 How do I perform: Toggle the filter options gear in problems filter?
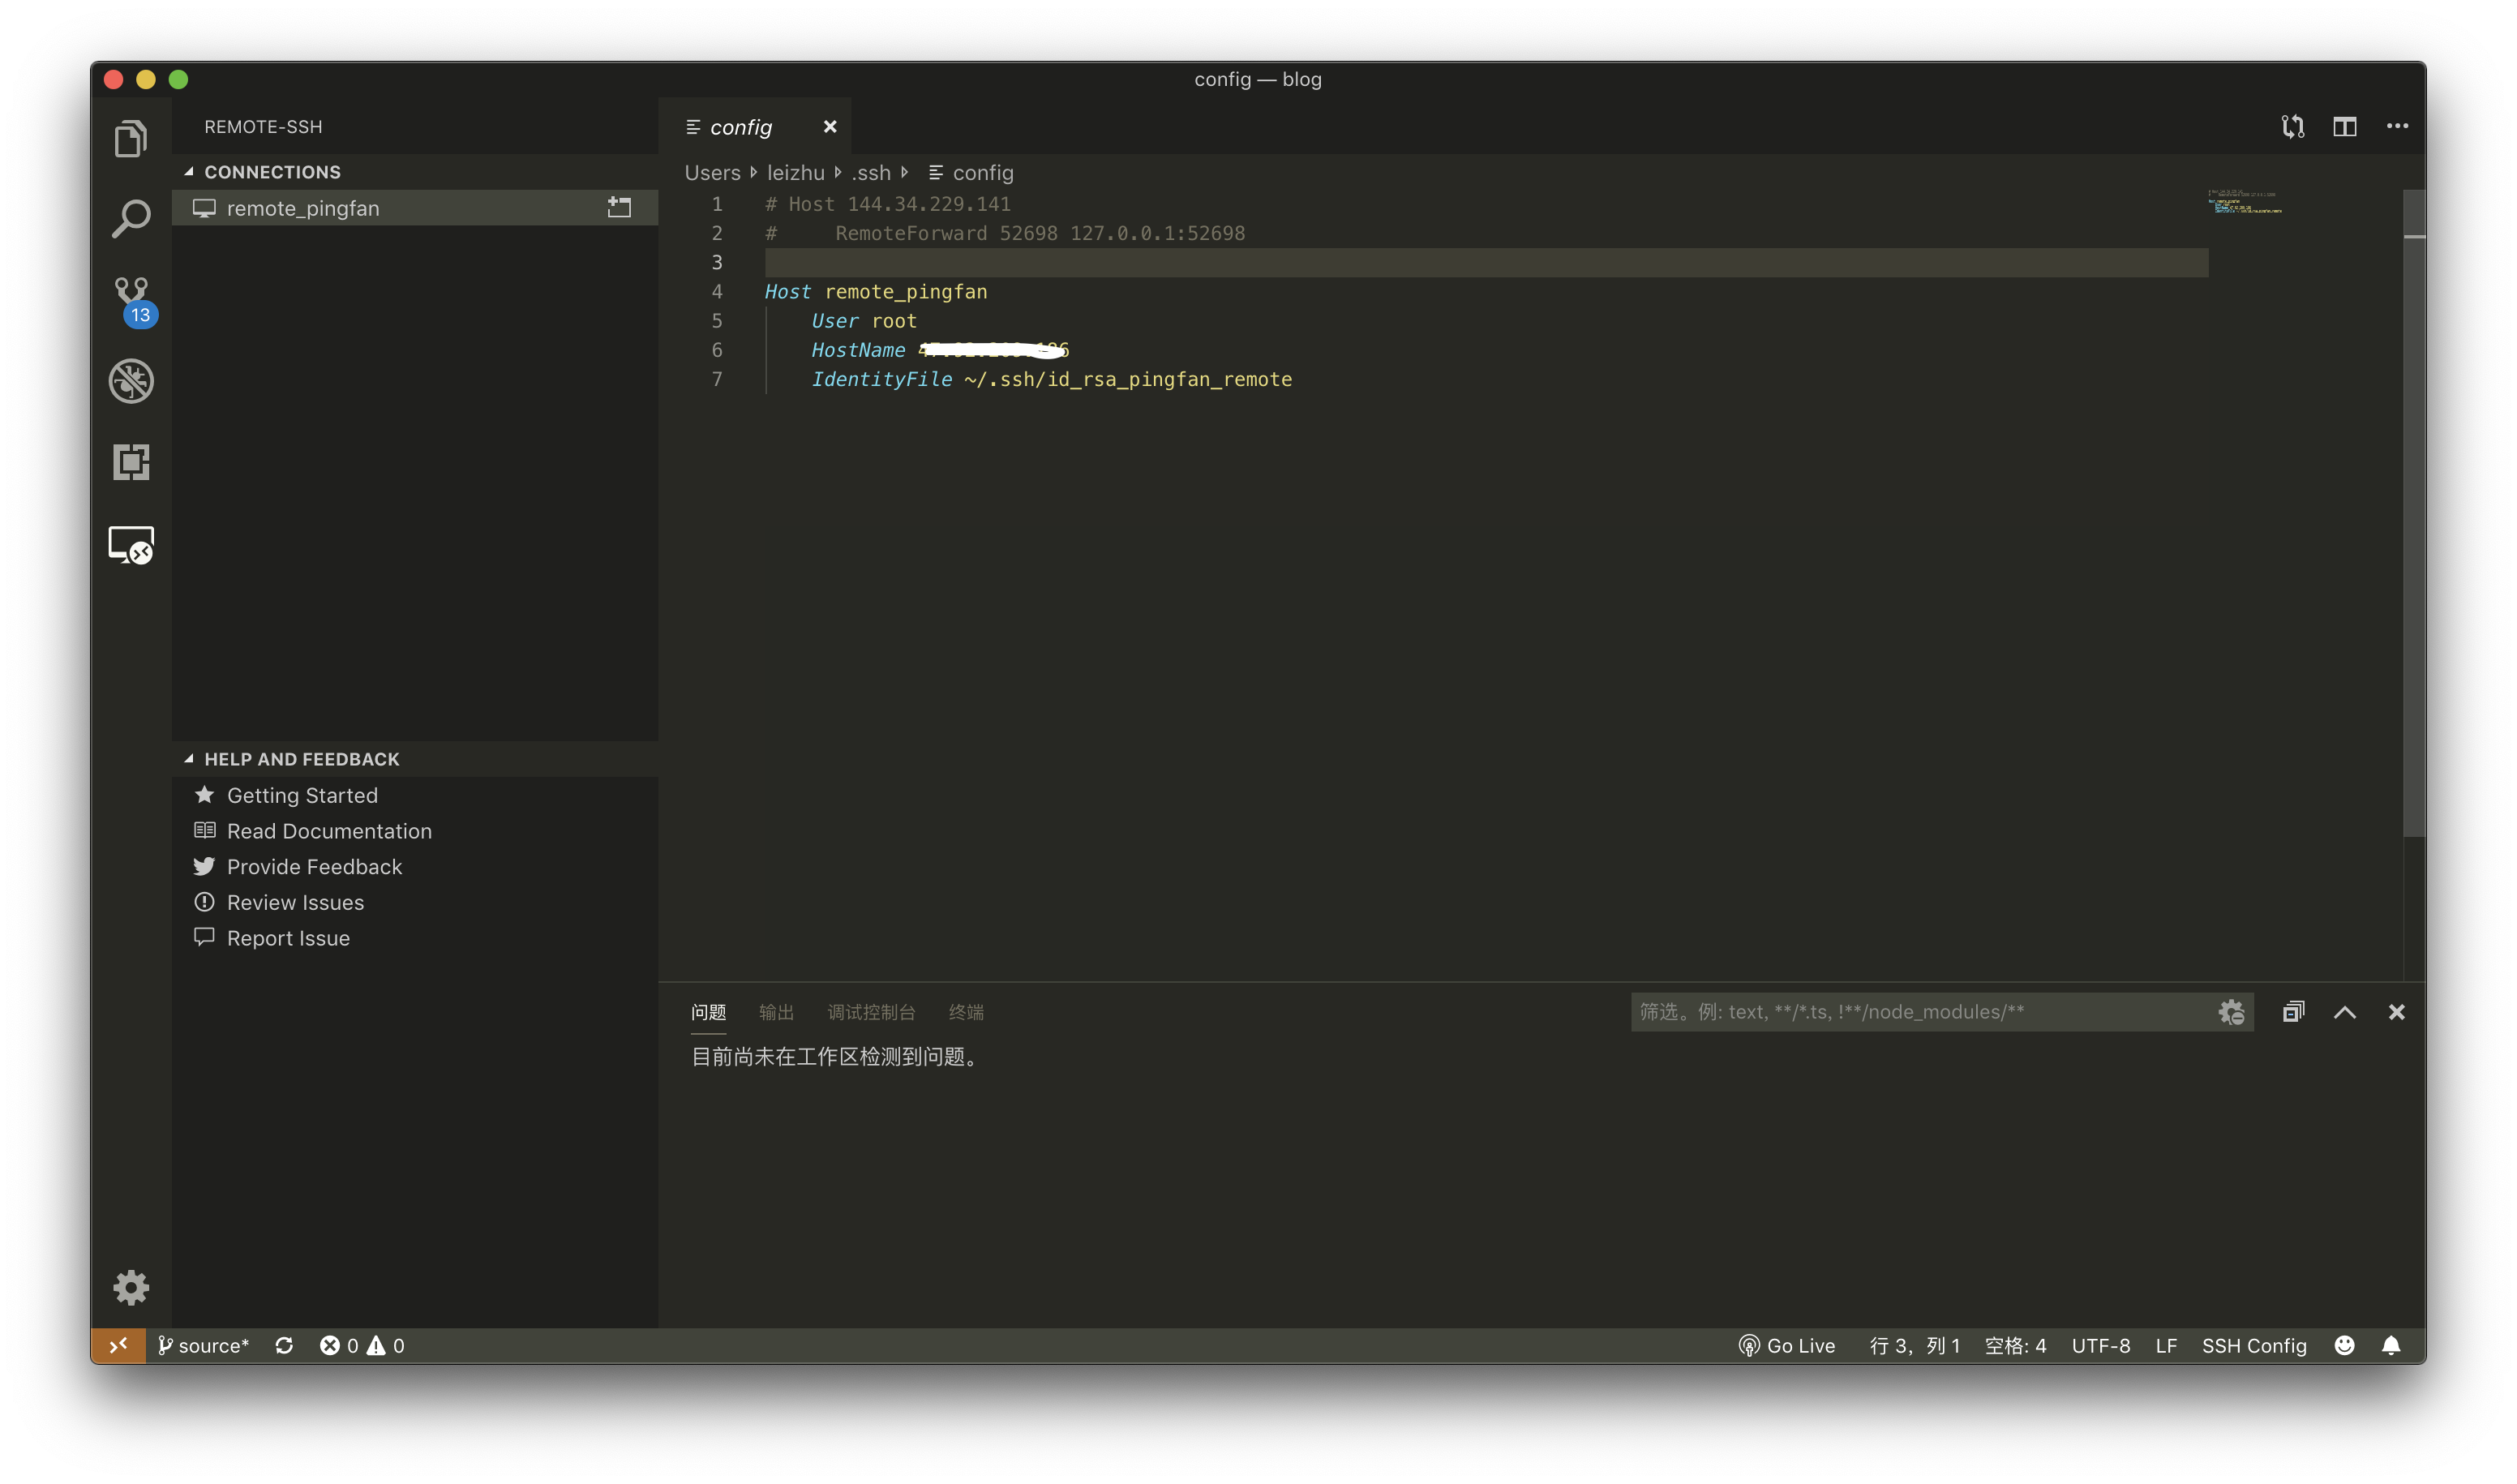2231,1011
